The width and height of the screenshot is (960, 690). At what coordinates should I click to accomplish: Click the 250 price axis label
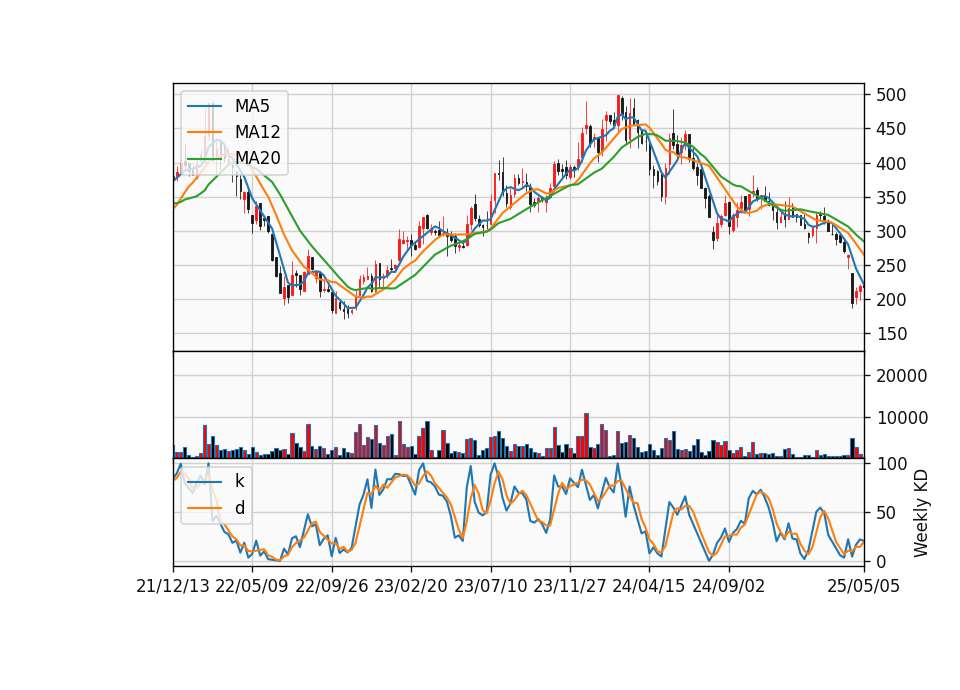[x=891, y=266]
